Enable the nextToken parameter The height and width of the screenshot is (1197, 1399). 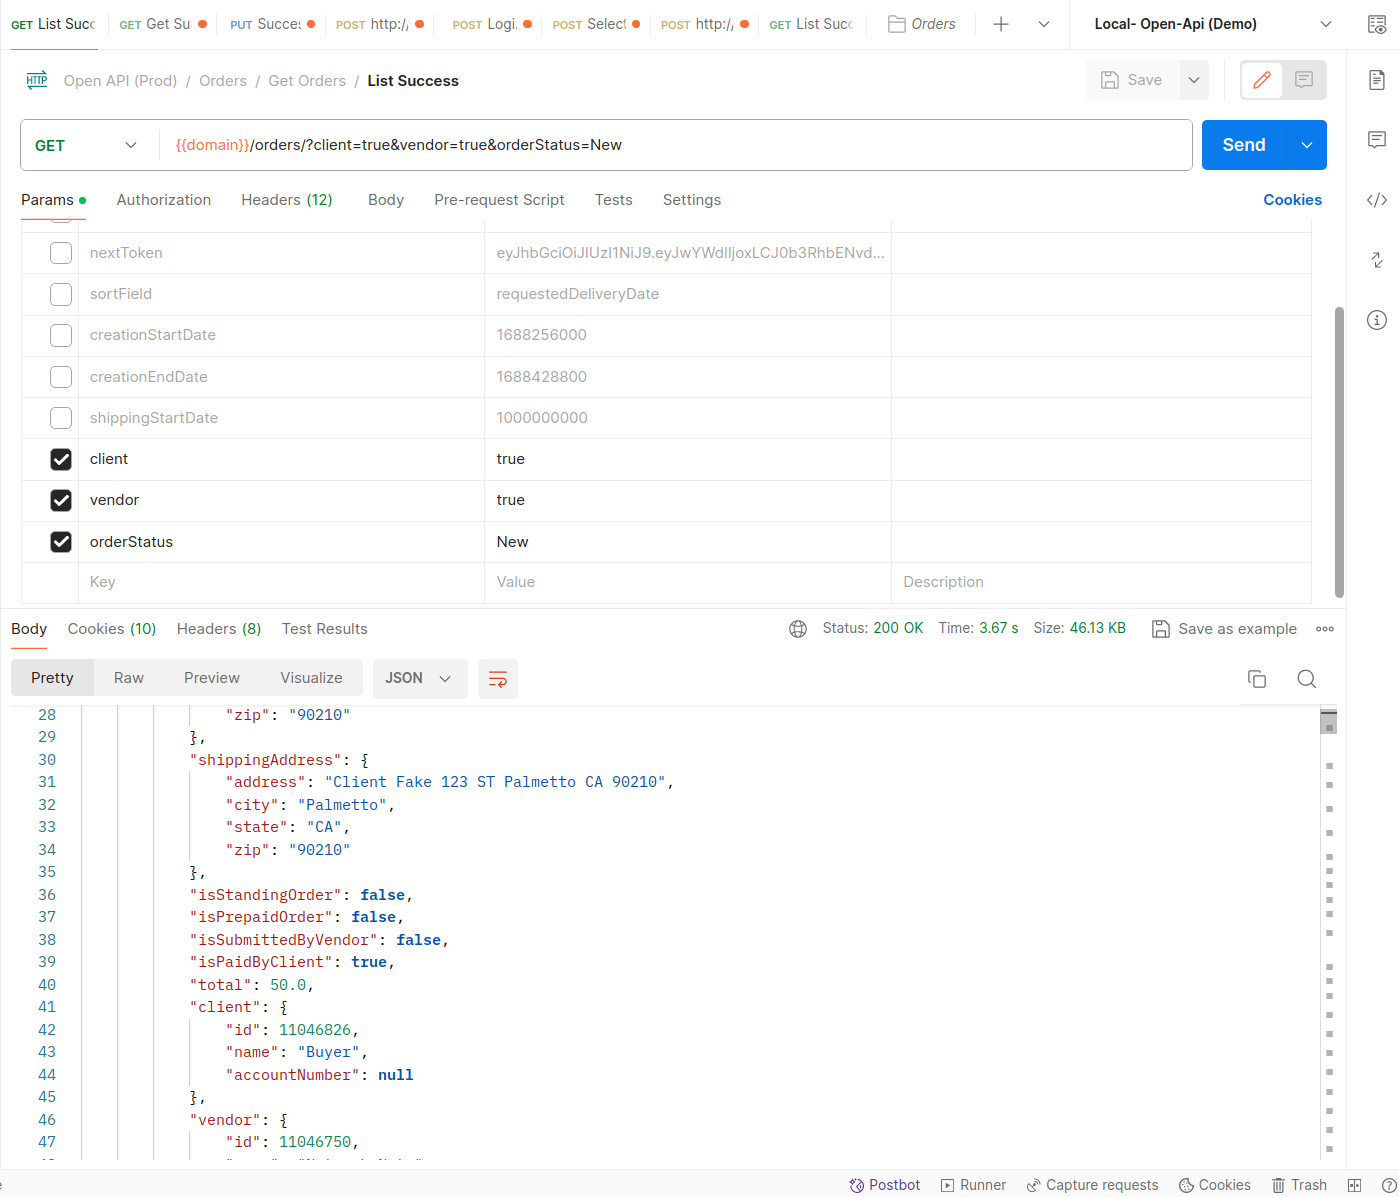coord(61,253)
